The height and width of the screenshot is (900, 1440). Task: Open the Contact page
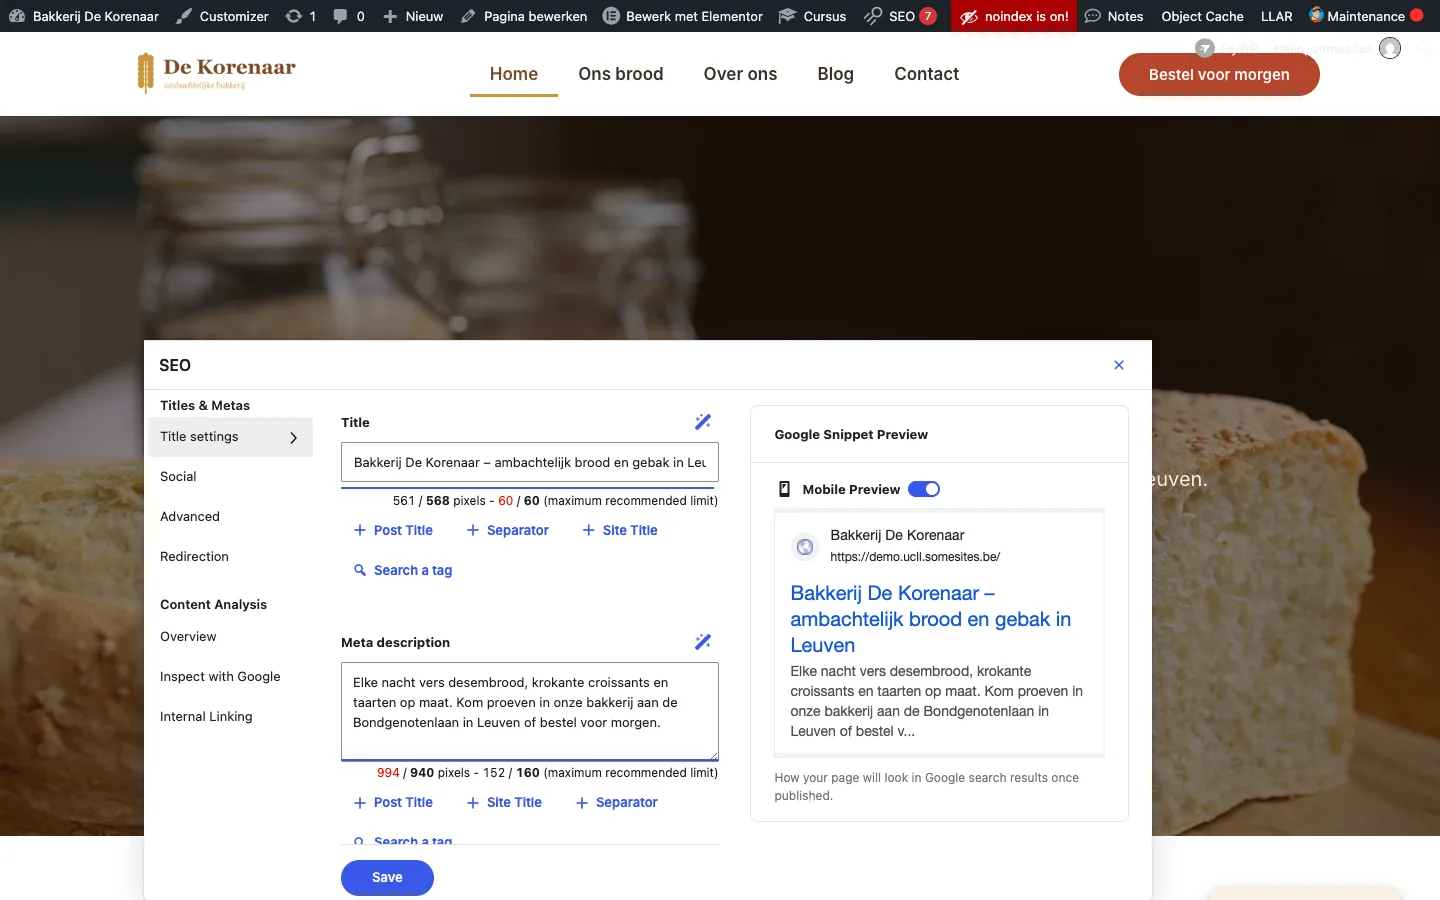click(x=927, y=74)
